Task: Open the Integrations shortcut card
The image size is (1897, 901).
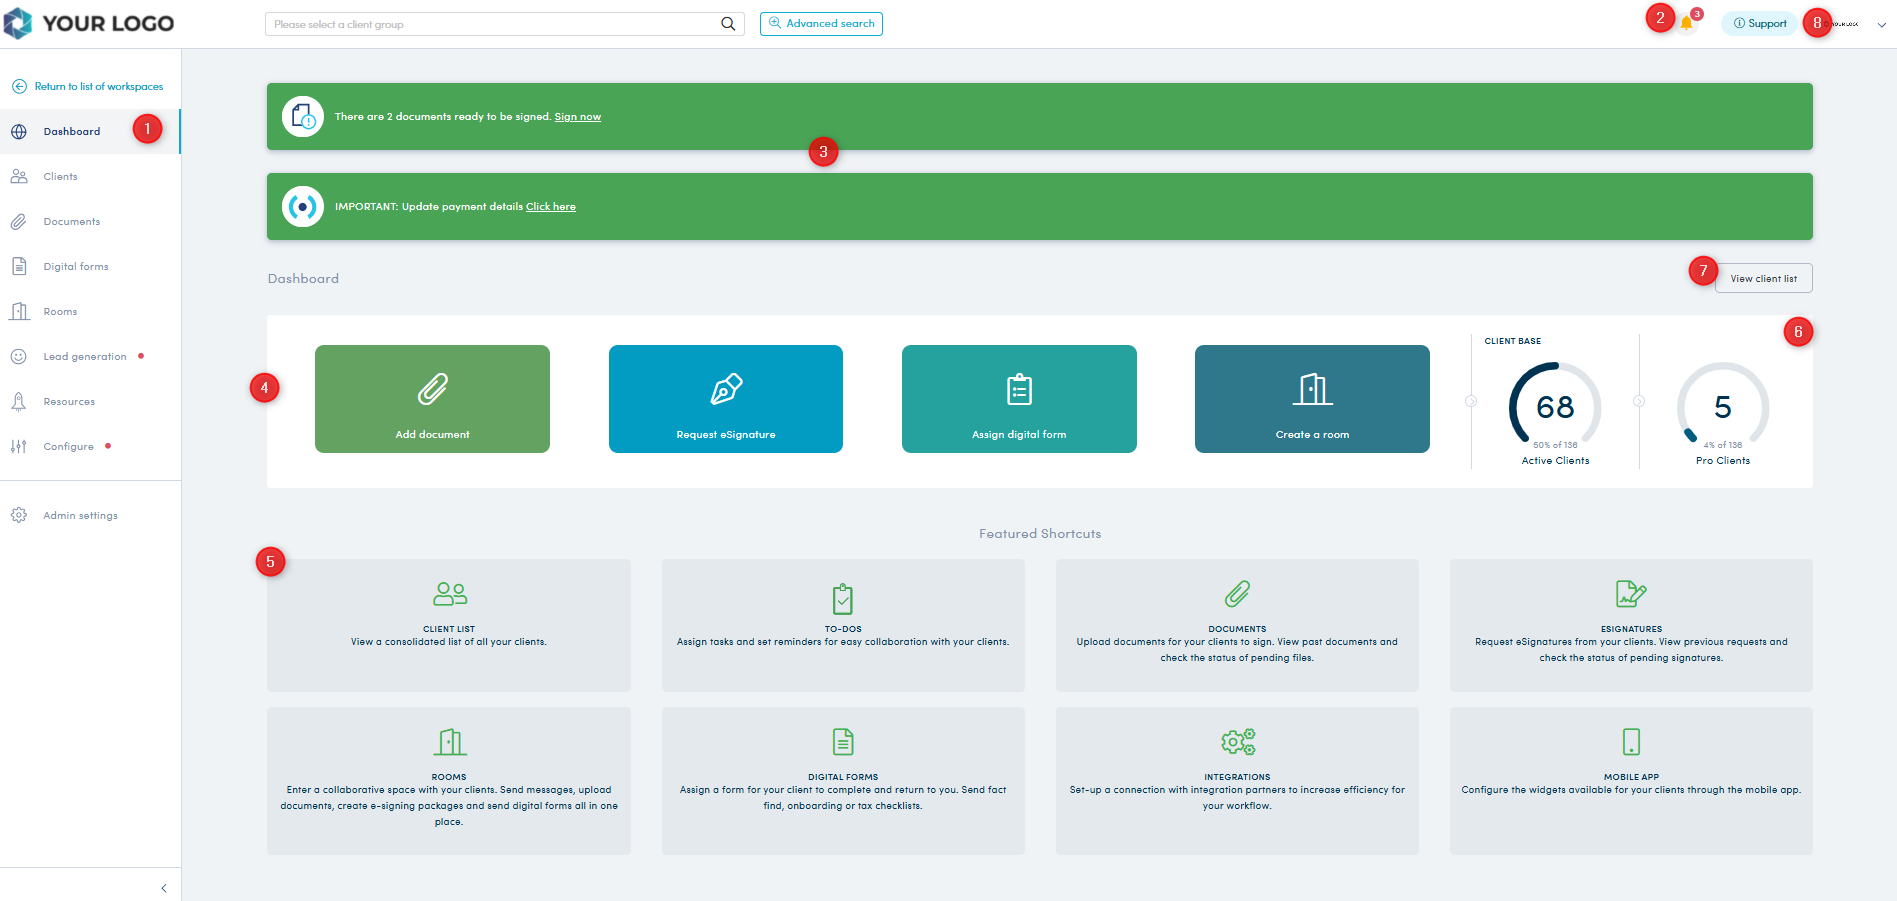Action: pyautogui.click(x=1237, y=780)
